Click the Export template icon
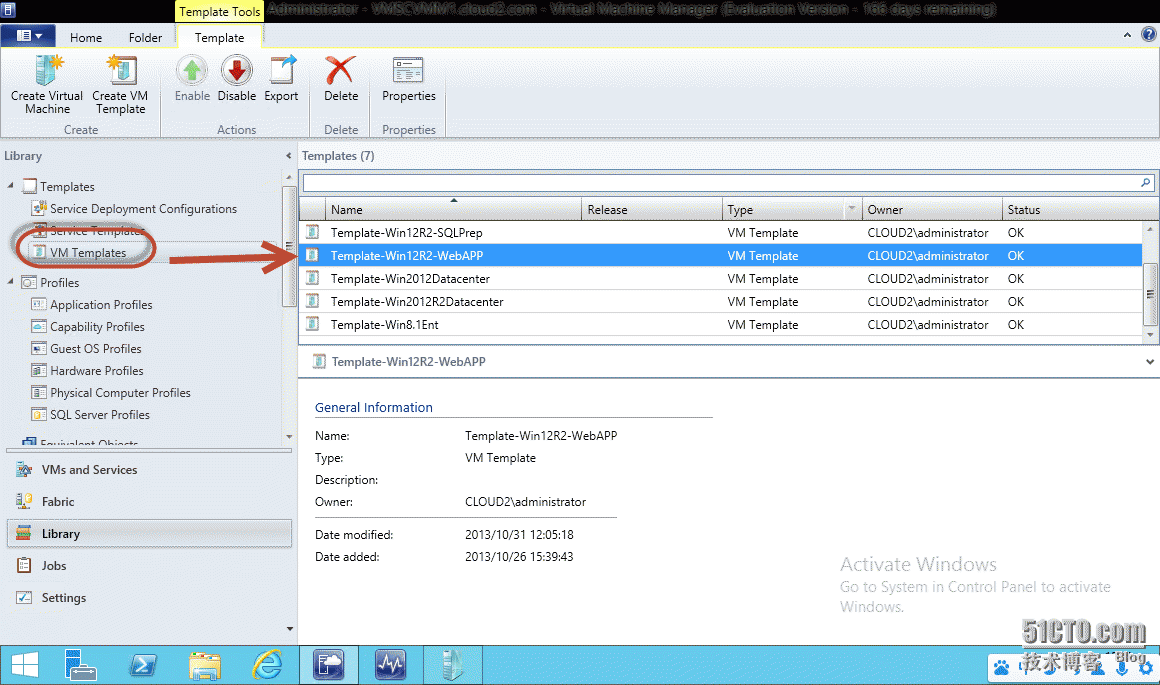1160x685 pixels. (282, 70)
